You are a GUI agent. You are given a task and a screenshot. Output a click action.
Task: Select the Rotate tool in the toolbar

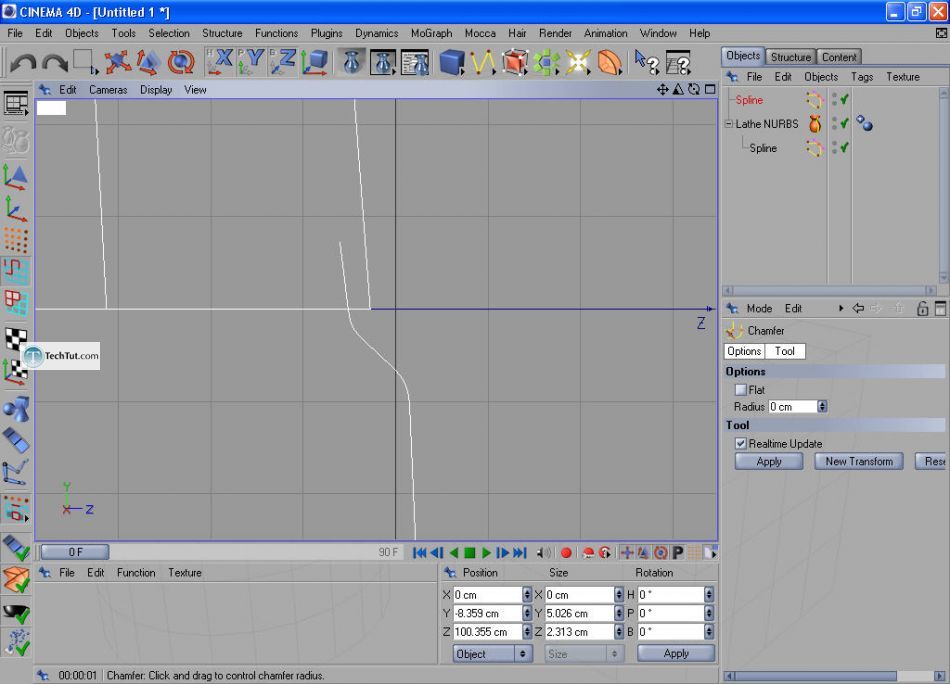coord(180,63)
